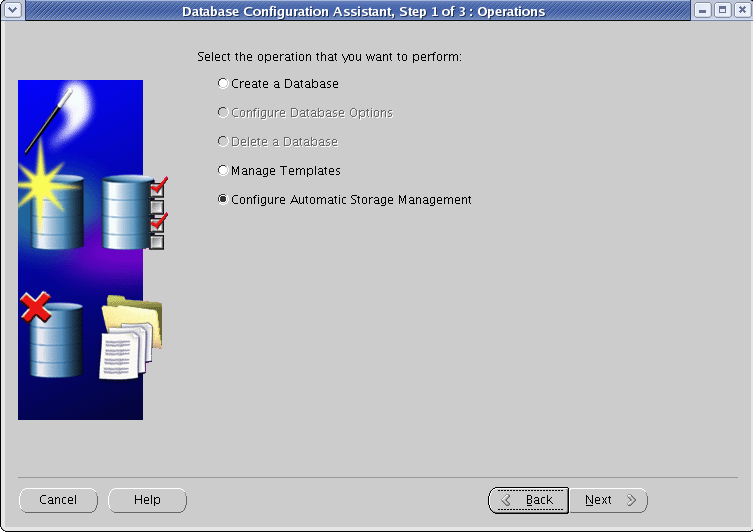Screen dimensions: 753x532
Task: Open the window menu at title bar left
Action: [x=12, y=11]
